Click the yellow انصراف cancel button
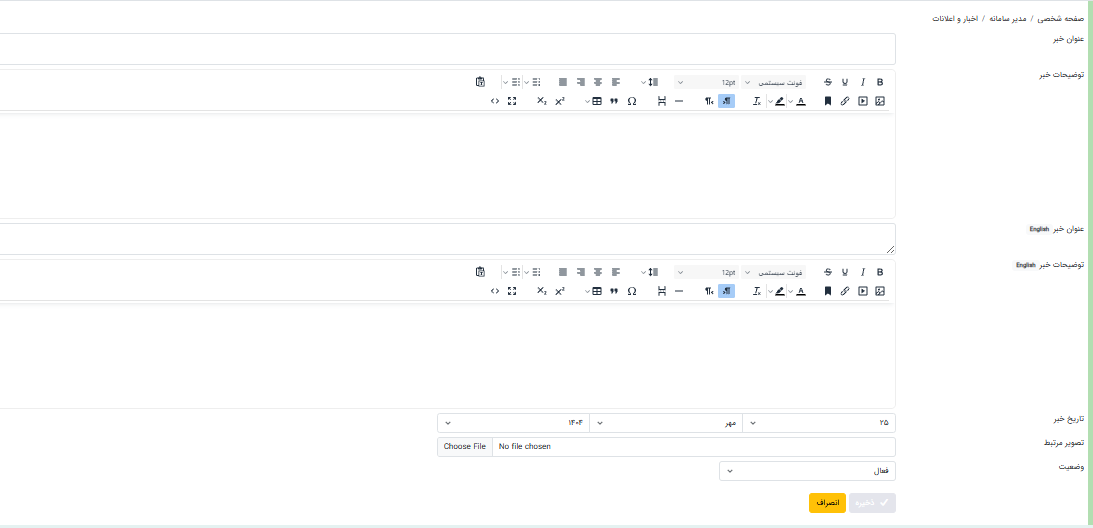The image size is (1093, 528). pyautogui.click(x=827, y=503)
